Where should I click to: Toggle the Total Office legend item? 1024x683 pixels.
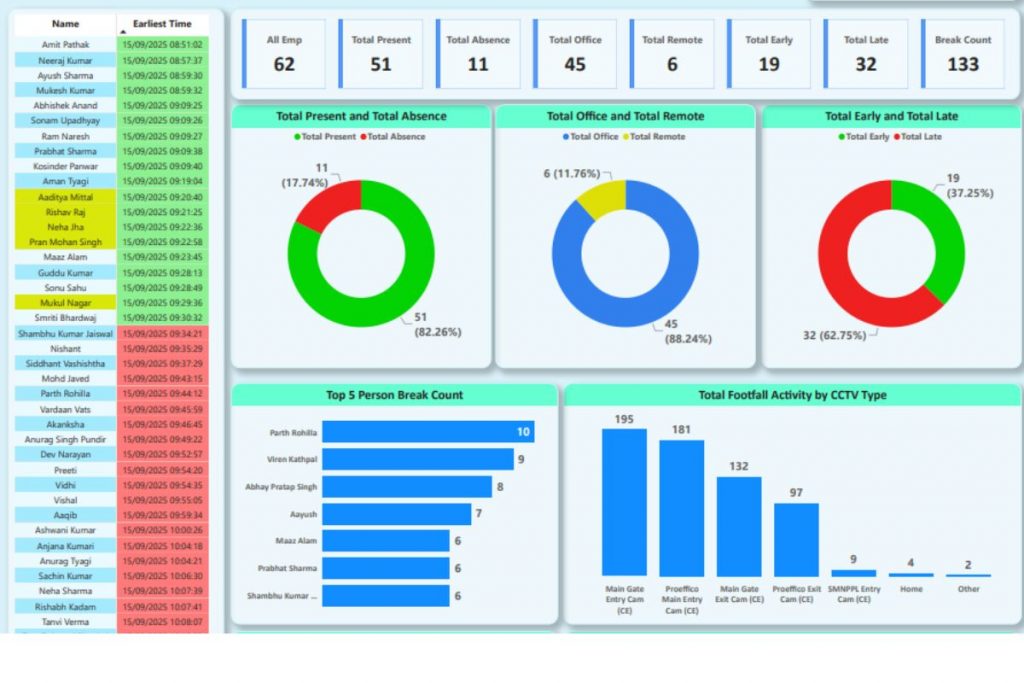coord(565,137)
